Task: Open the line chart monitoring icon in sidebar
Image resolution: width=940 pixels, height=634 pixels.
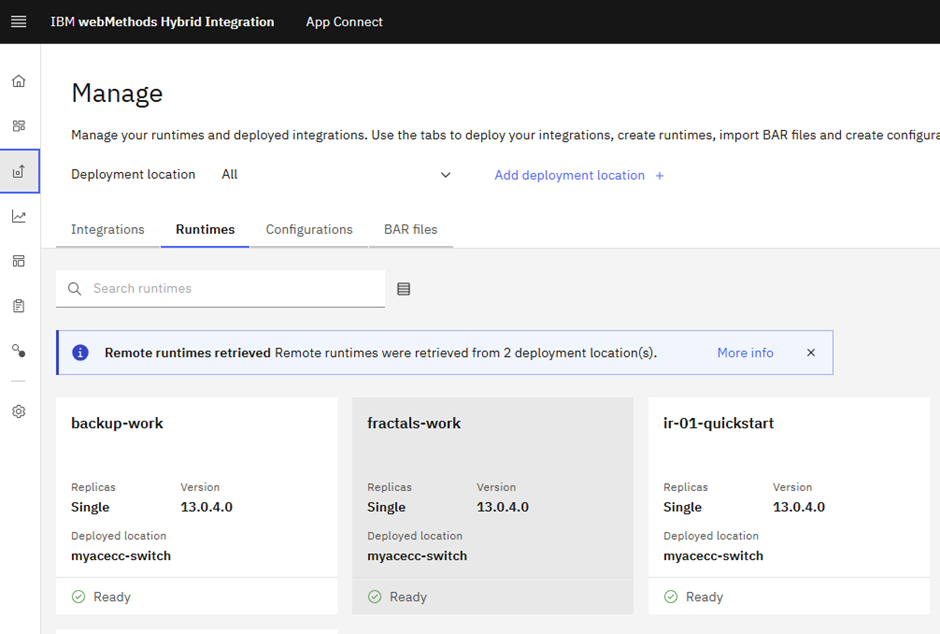Action: (x=19, y=216)
